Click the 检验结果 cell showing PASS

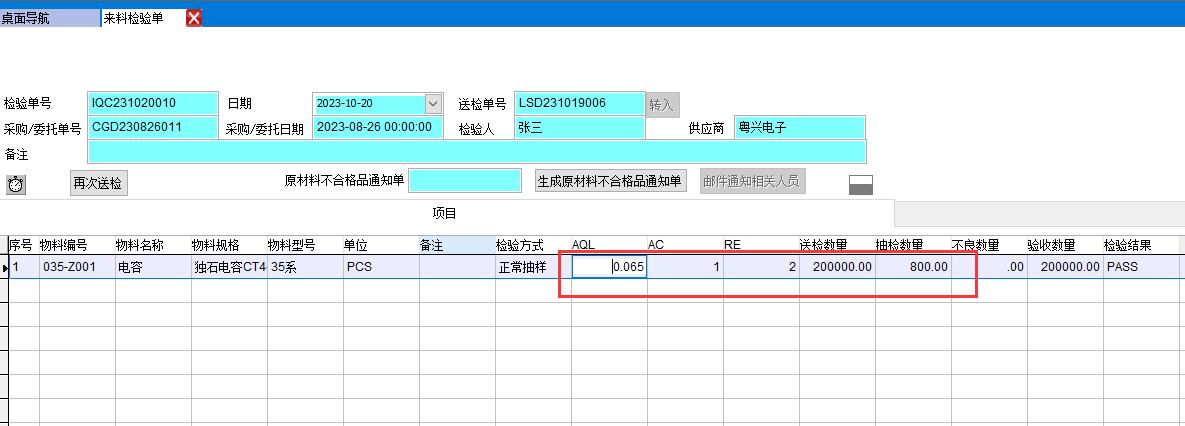(1143, 267)
